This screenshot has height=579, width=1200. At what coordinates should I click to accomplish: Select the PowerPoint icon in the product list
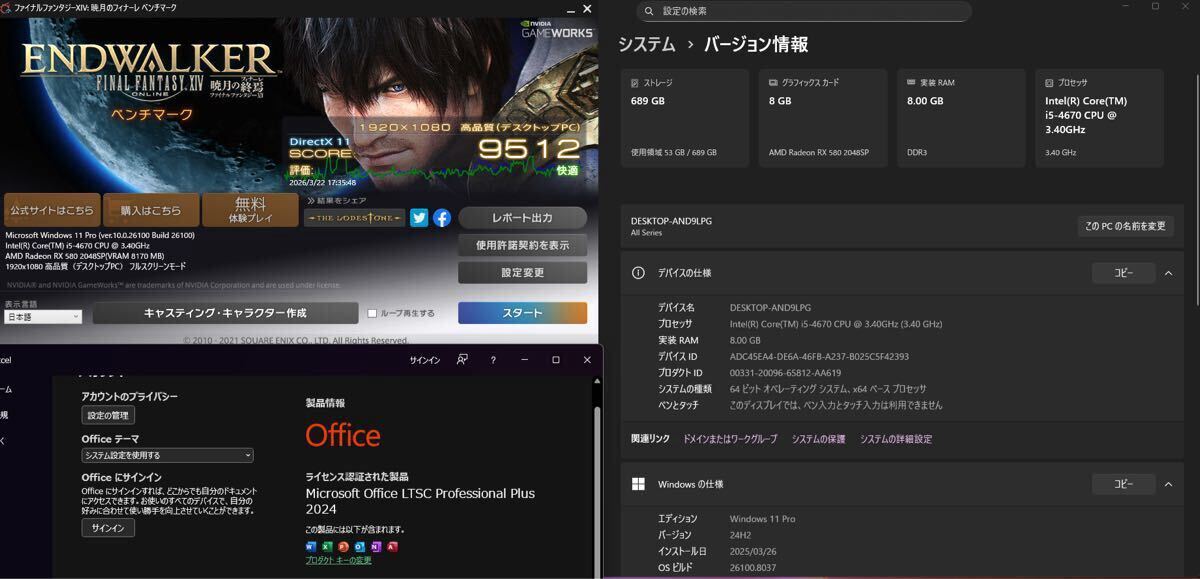343,546
